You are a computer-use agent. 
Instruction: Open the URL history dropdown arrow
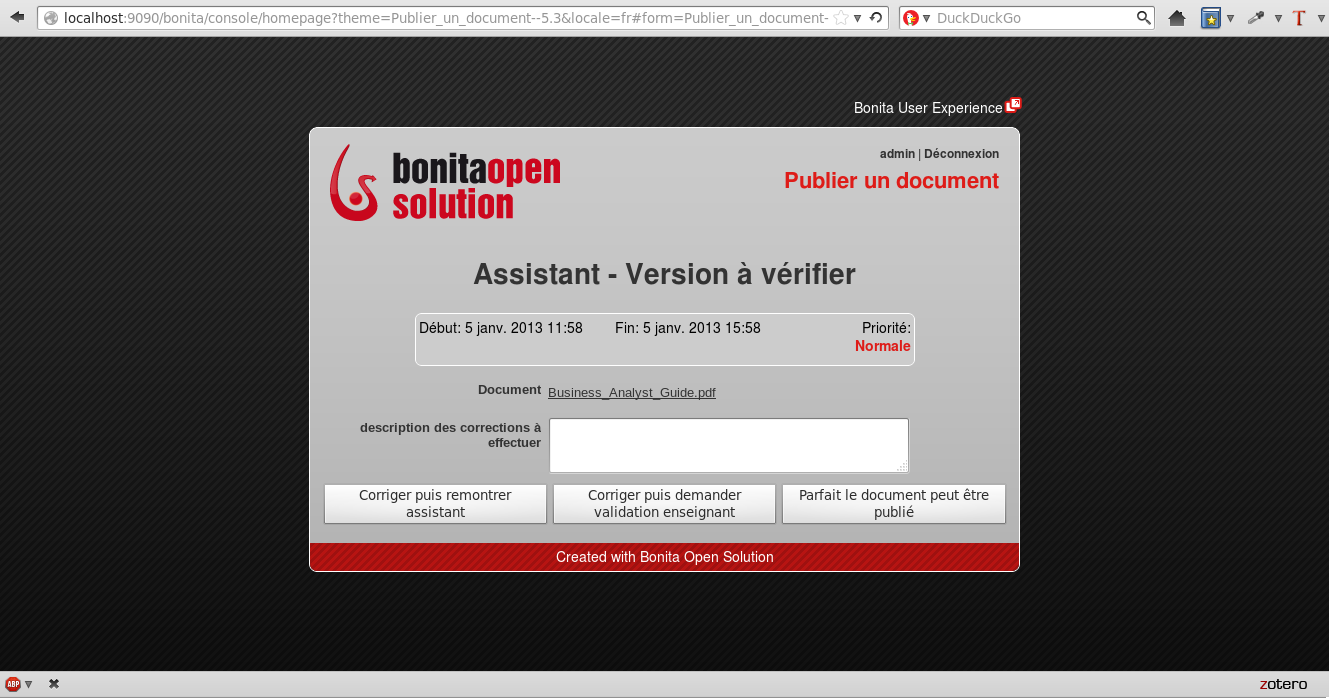tap(857, 18)
